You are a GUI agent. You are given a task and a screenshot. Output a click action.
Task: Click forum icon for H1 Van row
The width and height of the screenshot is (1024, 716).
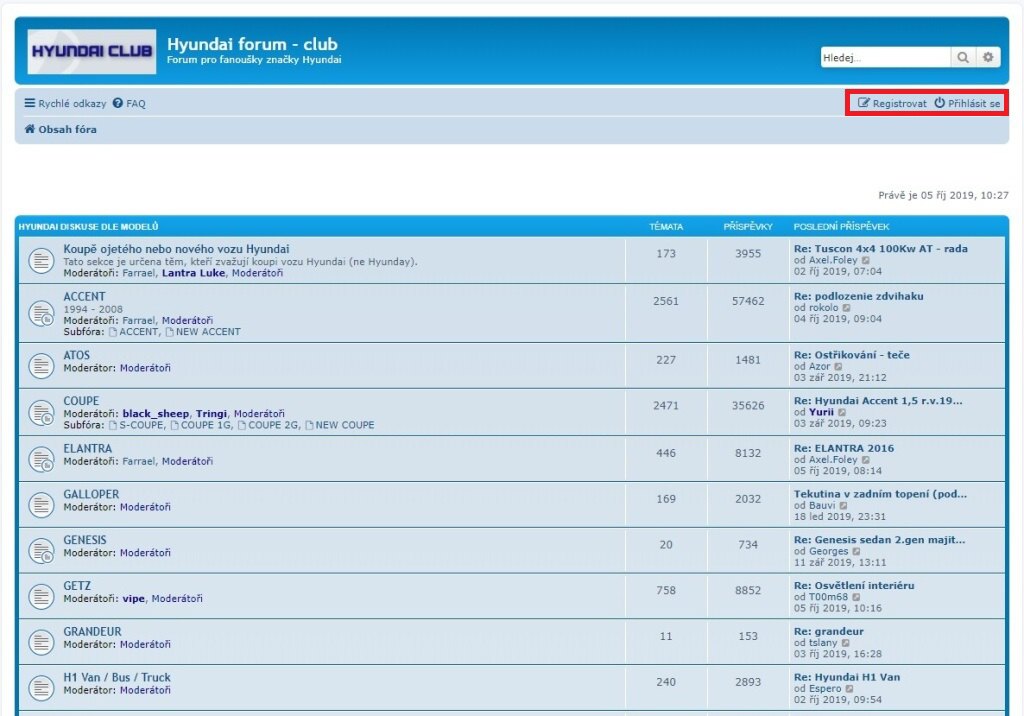(x=40, y=688)
